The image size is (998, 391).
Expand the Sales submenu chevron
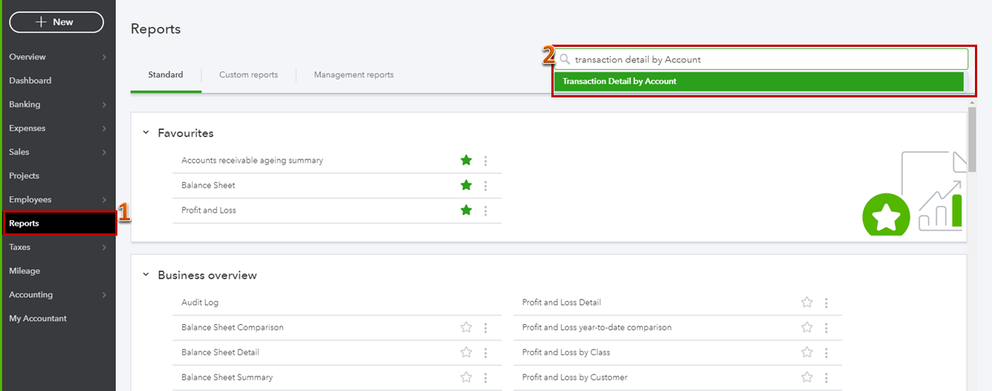104,153
